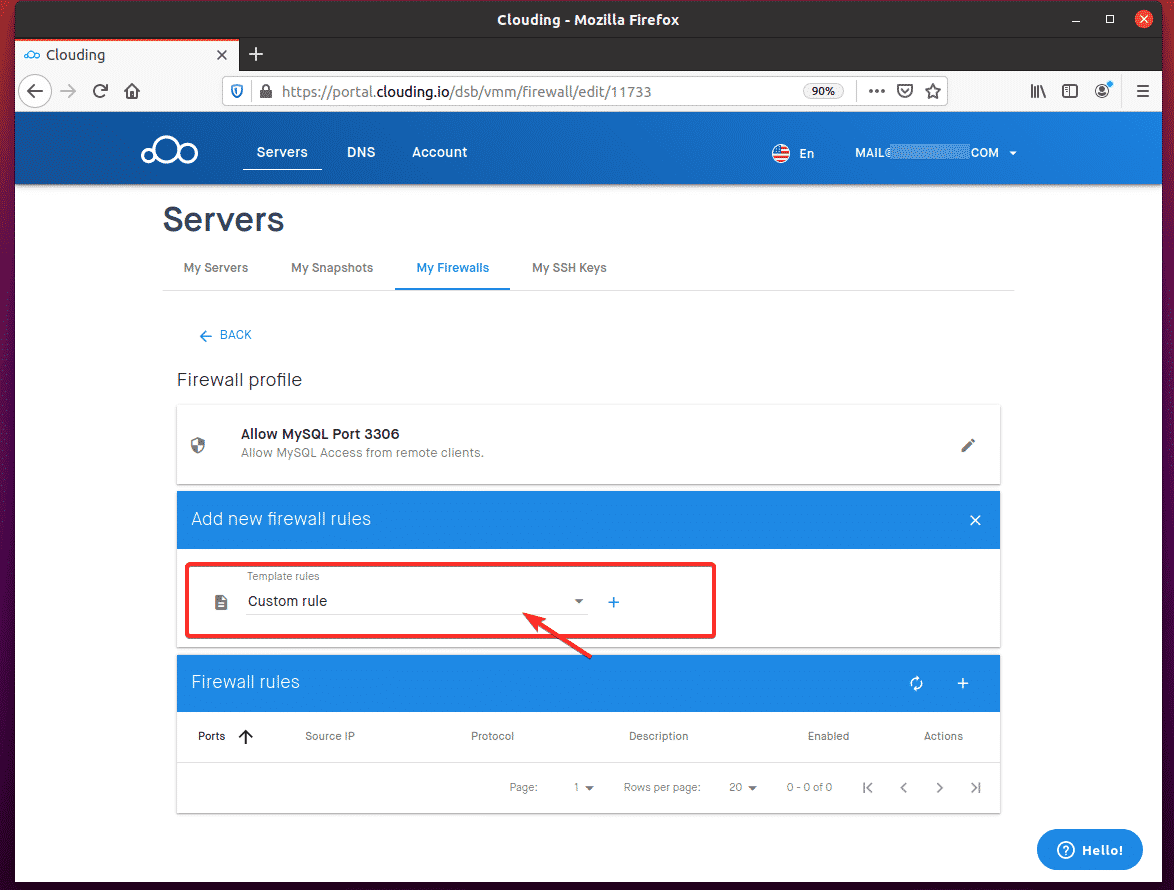Bookmark this page with the star icon
The width and height of the screenshot is (1174, 890).
point(933,91)
